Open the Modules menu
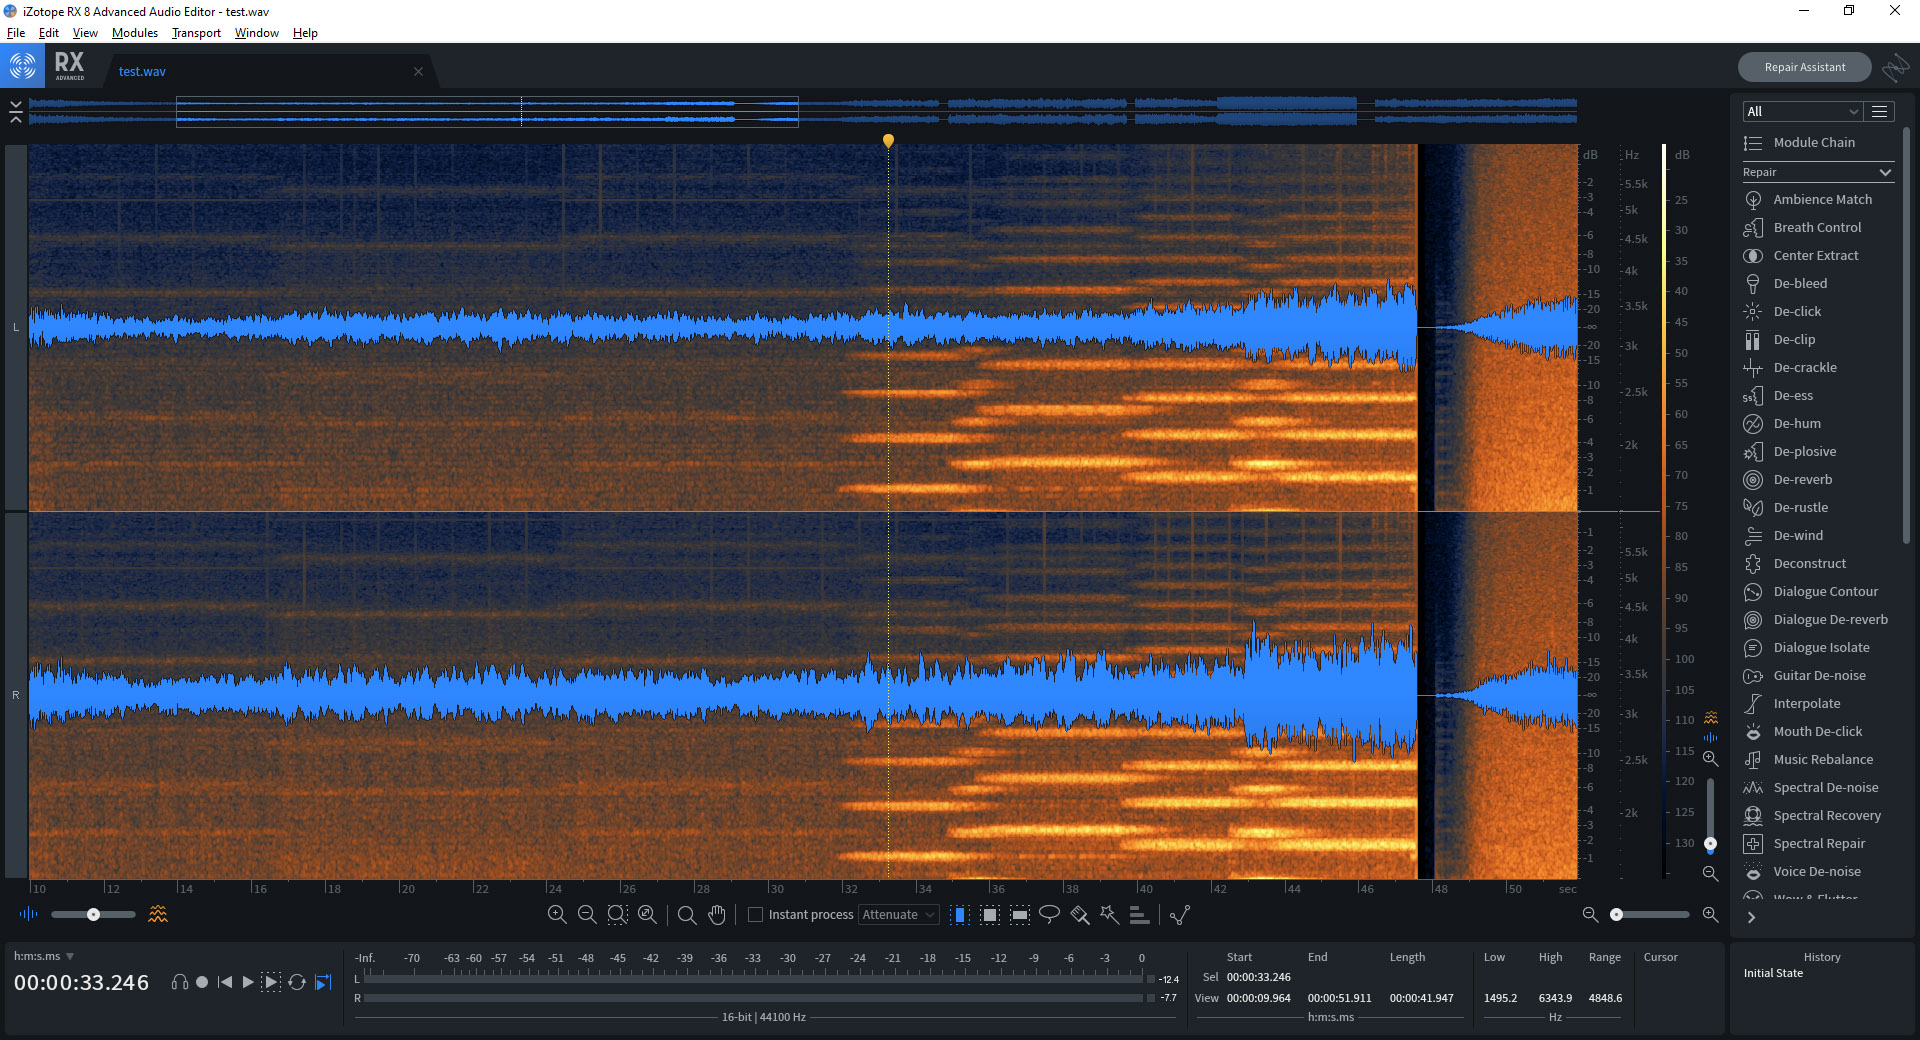1920x1040 pixels. click(135, 33)
